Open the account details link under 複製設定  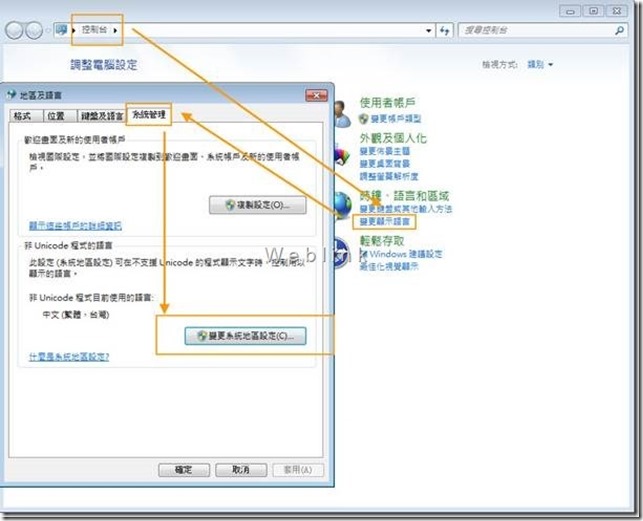tap(75, 226)
